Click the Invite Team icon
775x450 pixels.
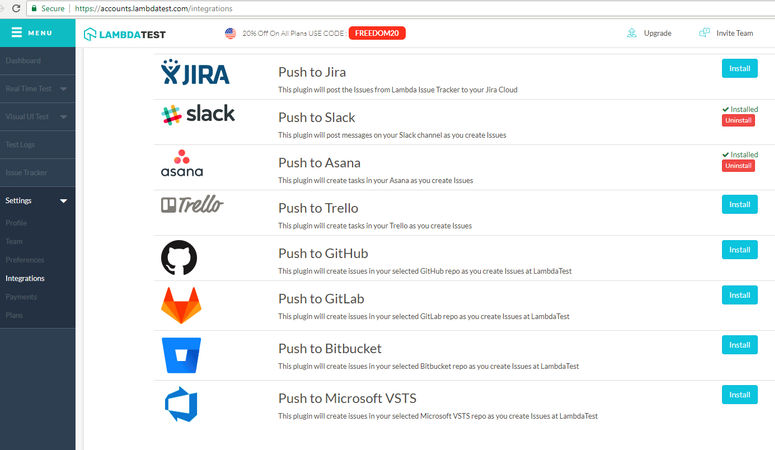(704, 33)
